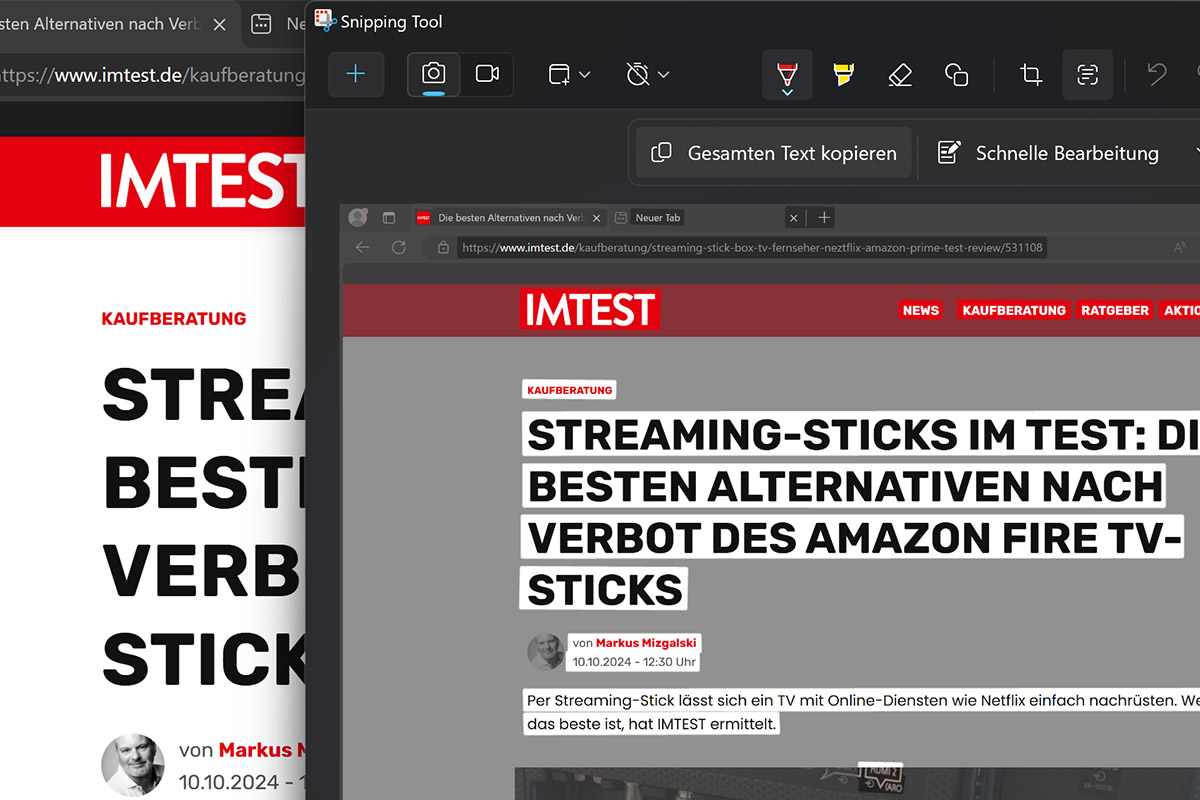This screenshot has height=800, width=1200.
Task: Click the 'Neuer Tab' tab in the snip
Action: tap(658, 217)
